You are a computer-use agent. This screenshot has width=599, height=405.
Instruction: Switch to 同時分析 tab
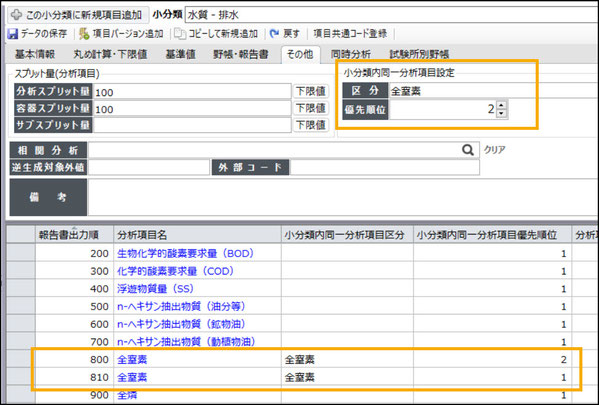351,54
